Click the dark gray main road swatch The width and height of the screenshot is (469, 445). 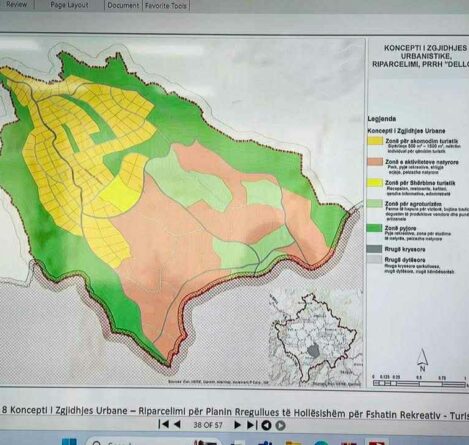(x=375, y=249)
